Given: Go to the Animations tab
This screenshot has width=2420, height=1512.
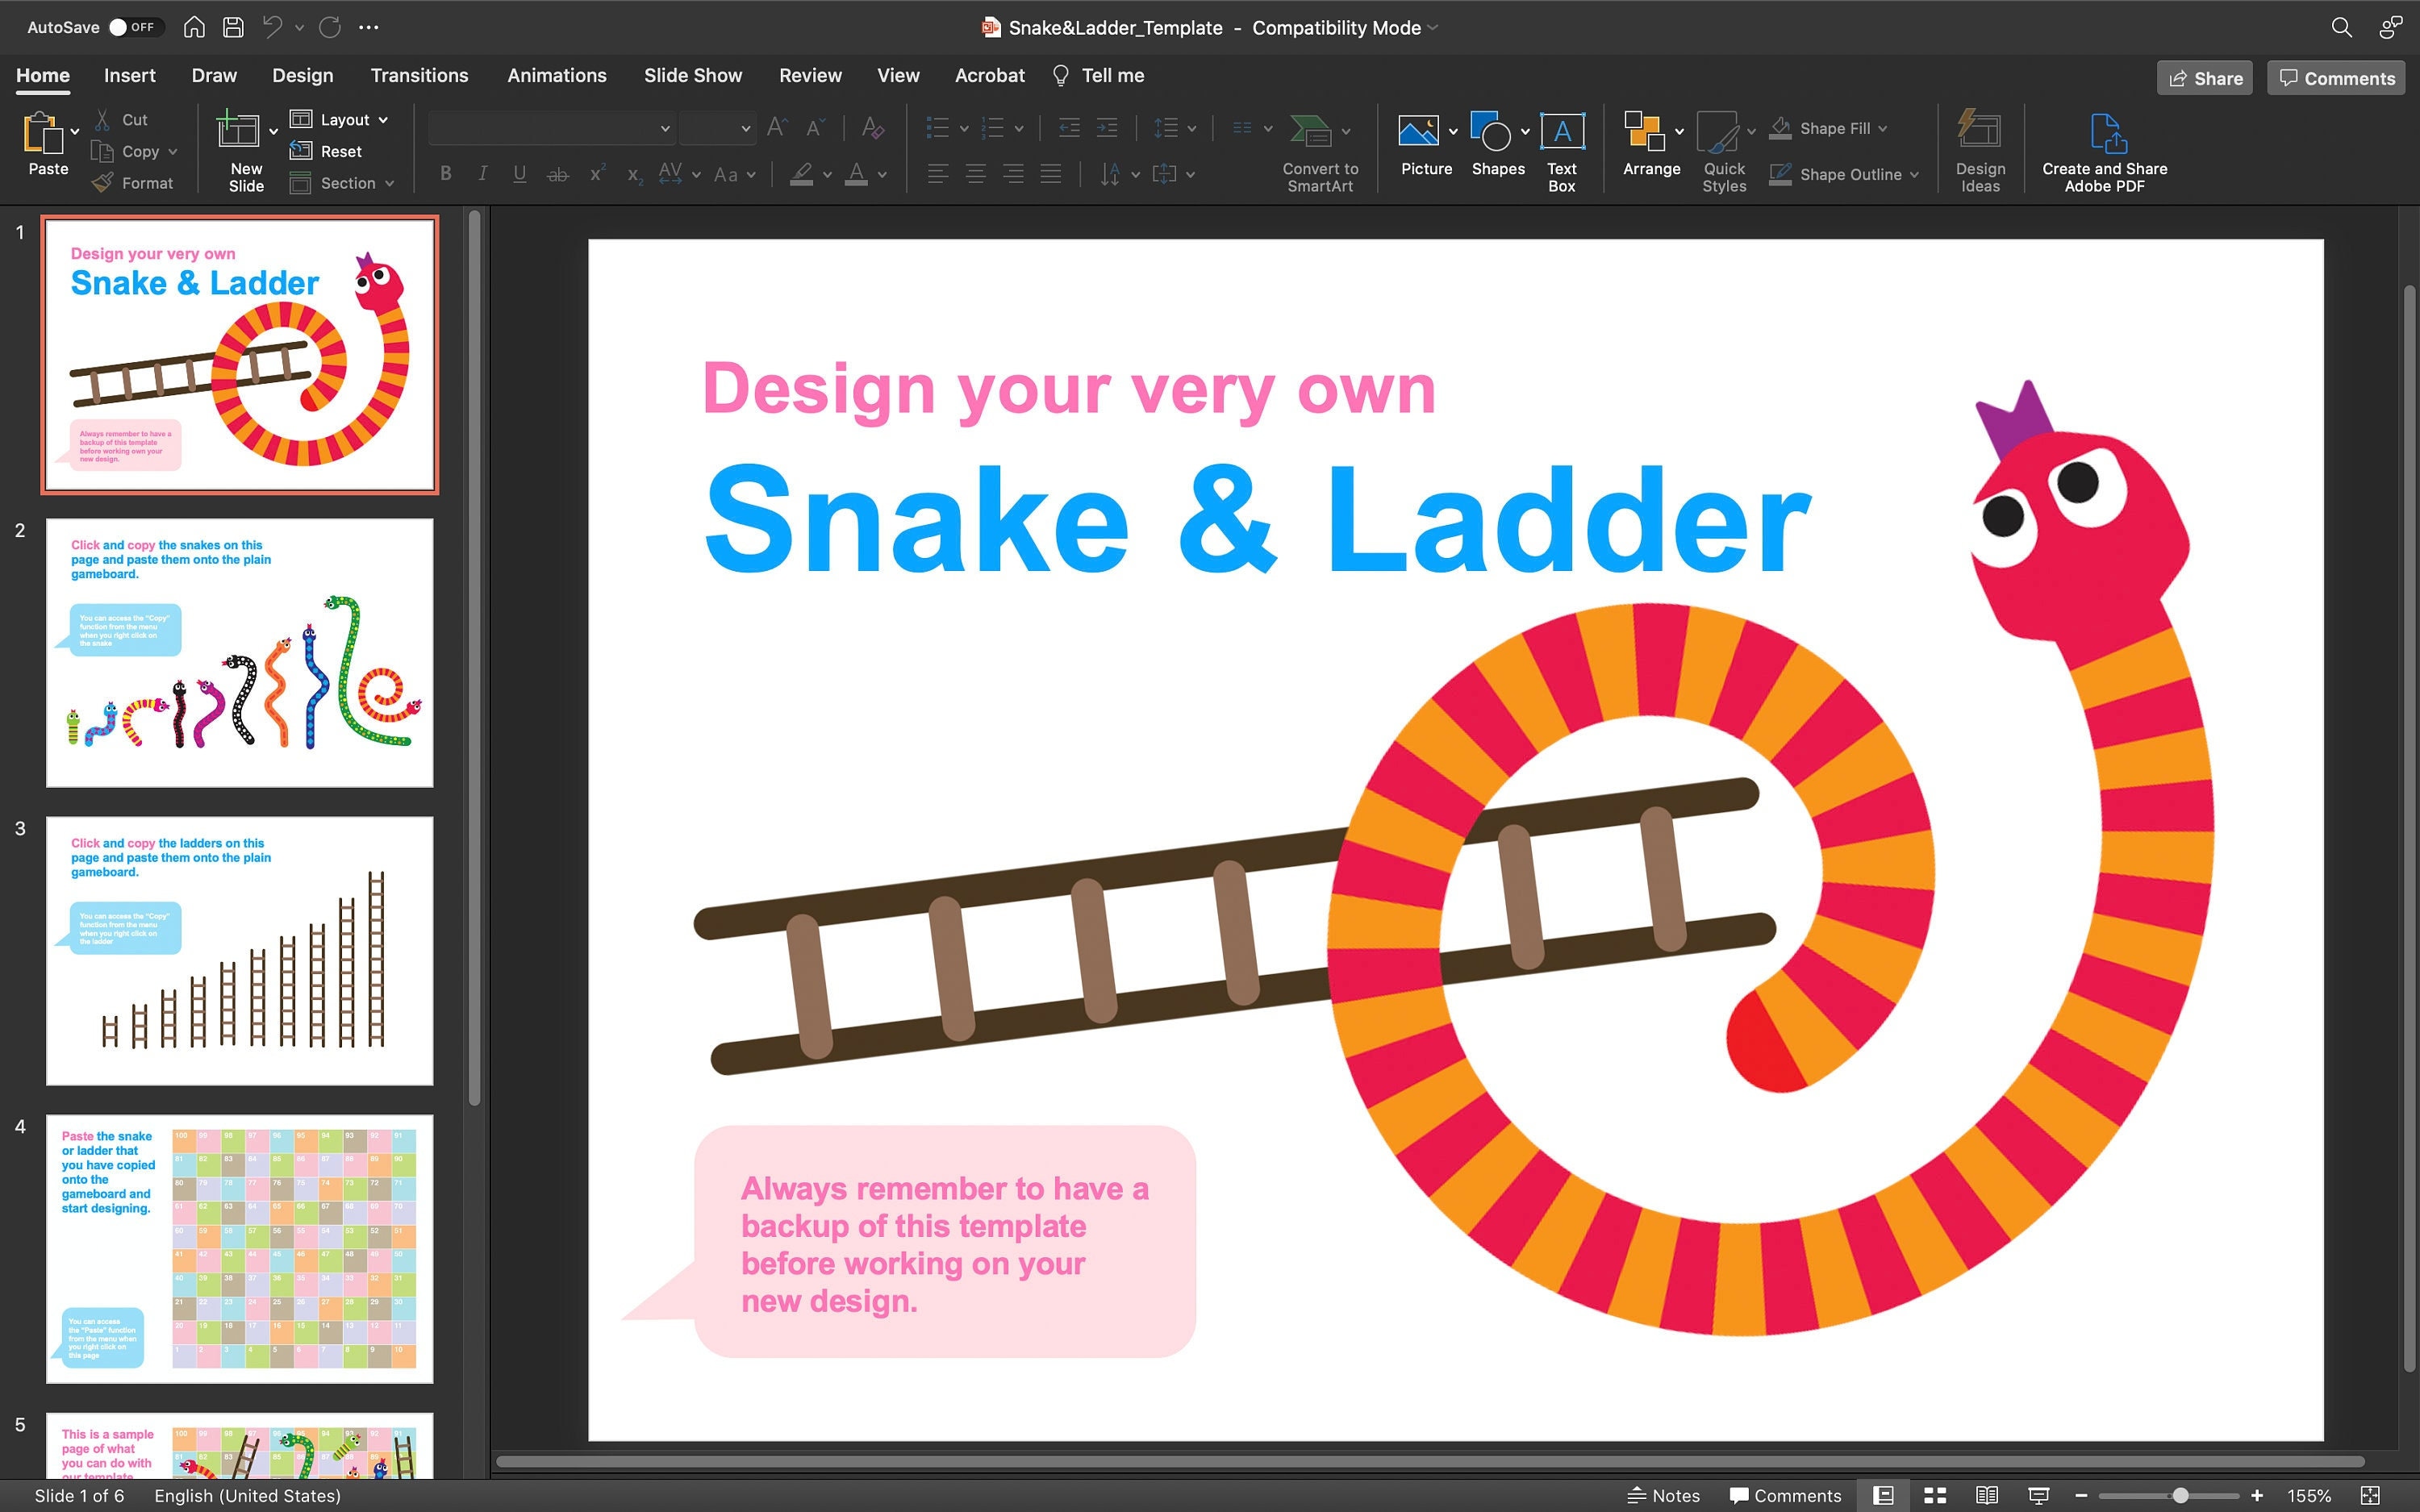Looking at the screenshot, I should coord(557,75).
